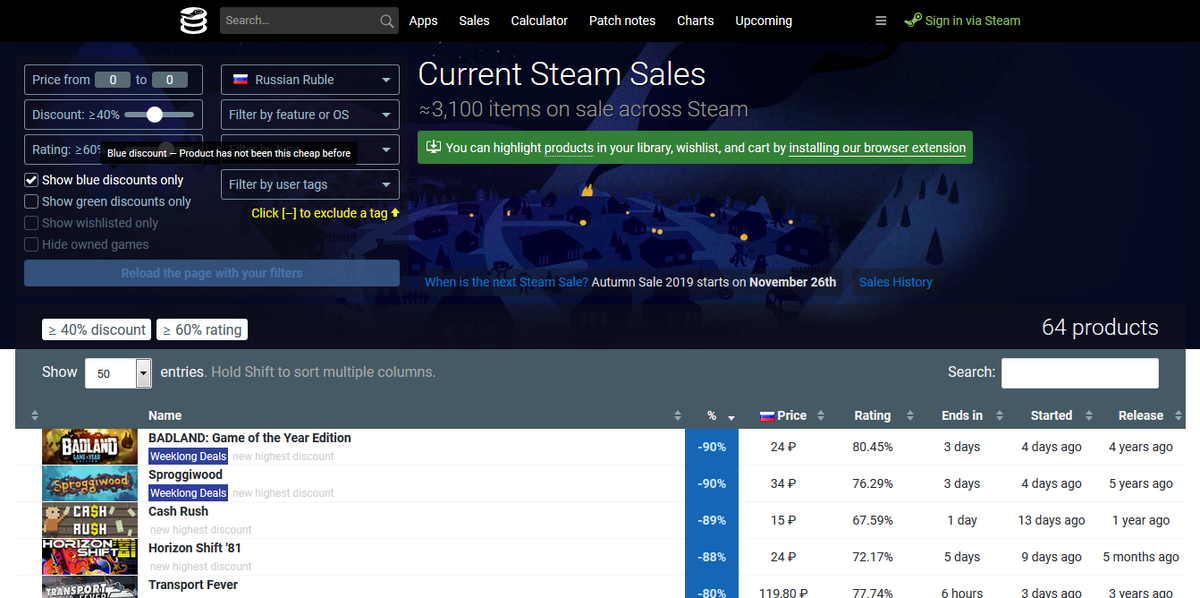Viewport: 1200px width, 598px height.
Task: Click sort arrows left of Name column
Action: (x=35, y=416)
